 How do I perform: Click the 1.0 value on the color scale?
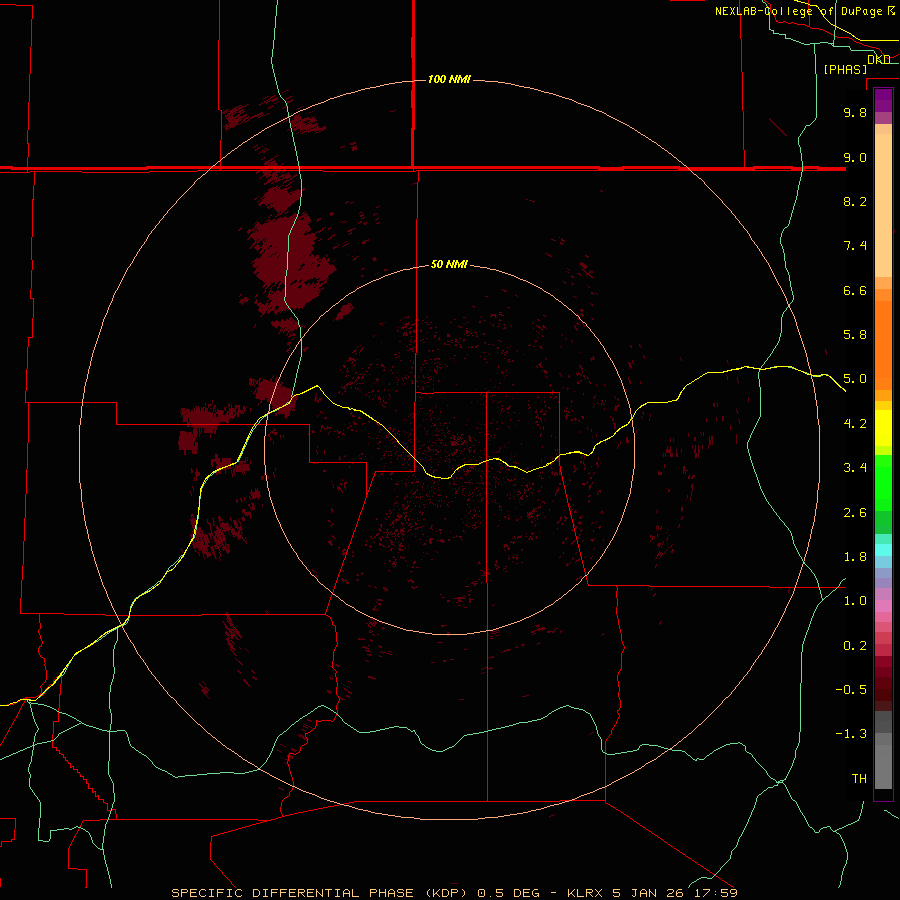click(x=855, y=601)
